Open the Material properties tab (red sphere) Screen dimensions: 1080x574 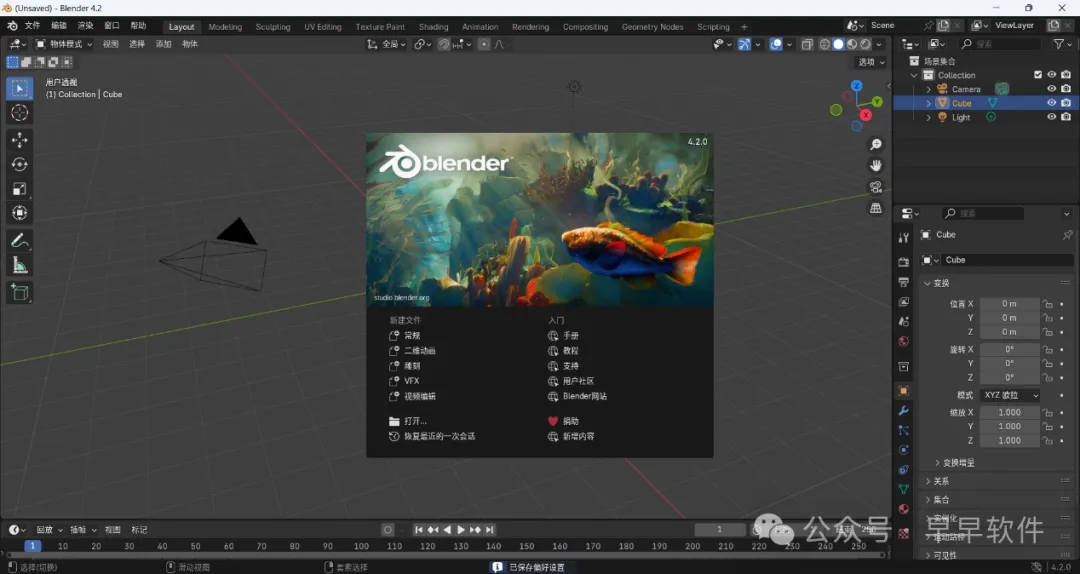pyautogui.click(x=904, y=509)
